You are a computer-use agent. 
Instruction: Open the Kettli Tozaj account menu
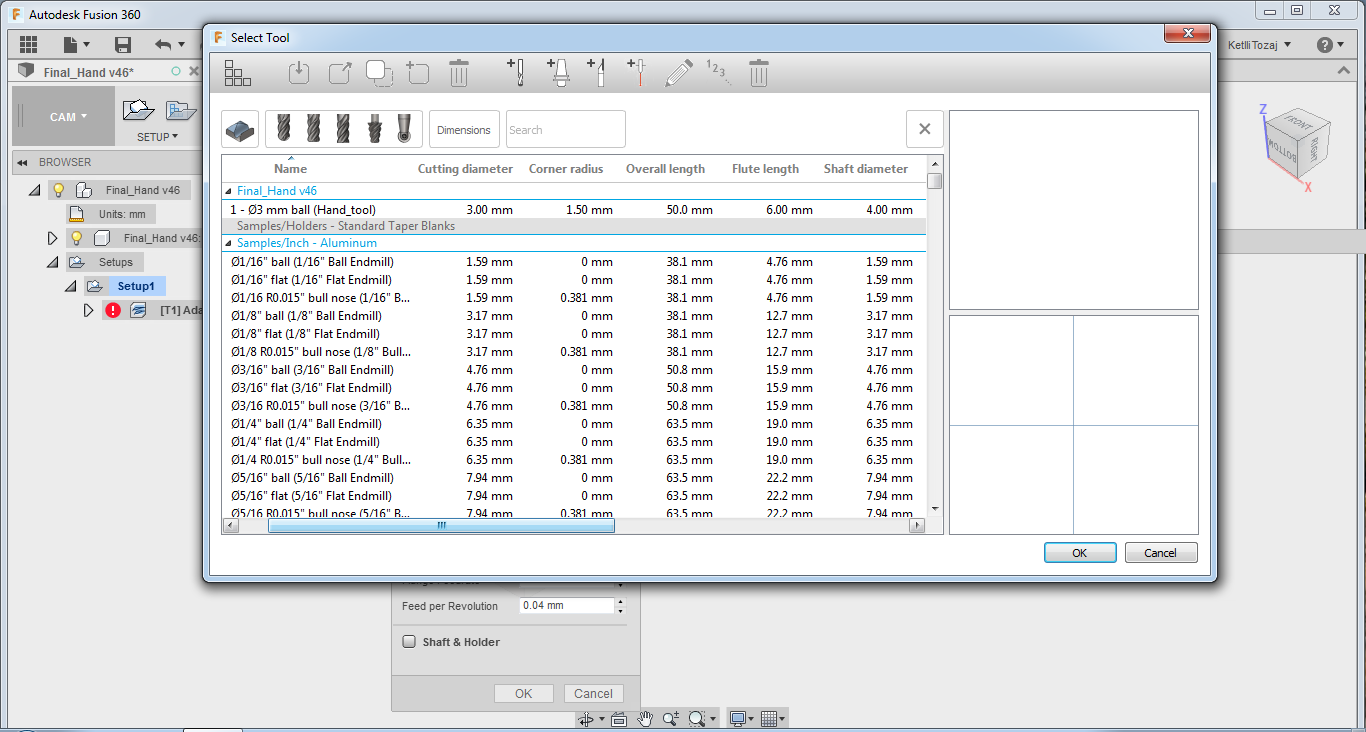pos(1260,44)
